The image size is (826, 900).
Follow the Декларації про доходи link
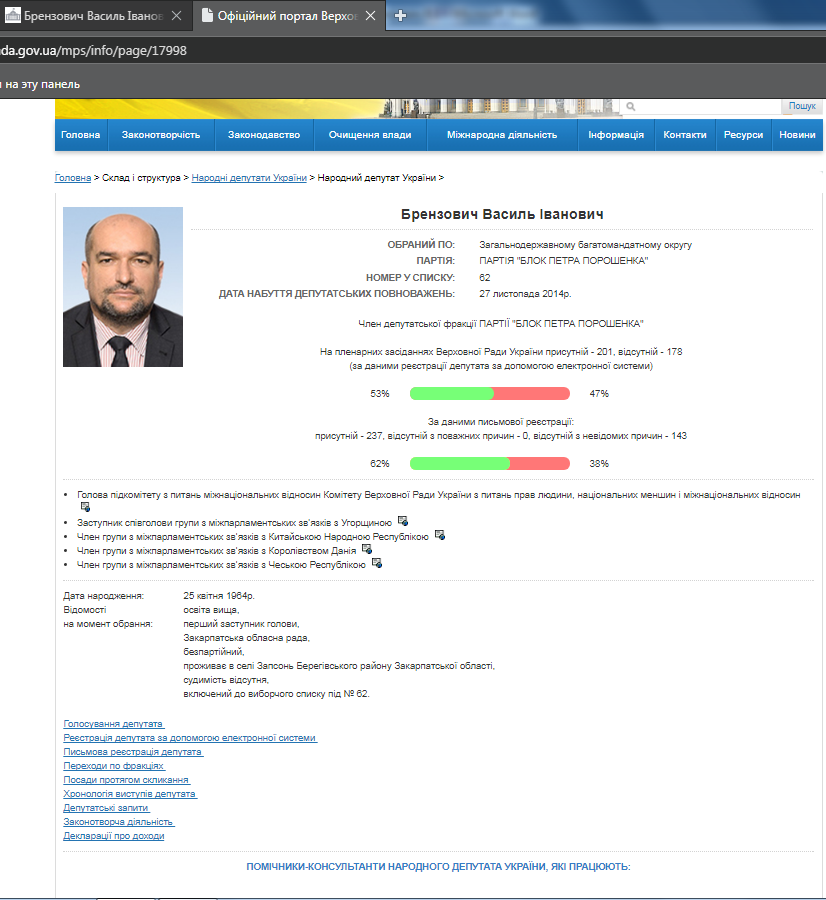click(x=113, y=835)
